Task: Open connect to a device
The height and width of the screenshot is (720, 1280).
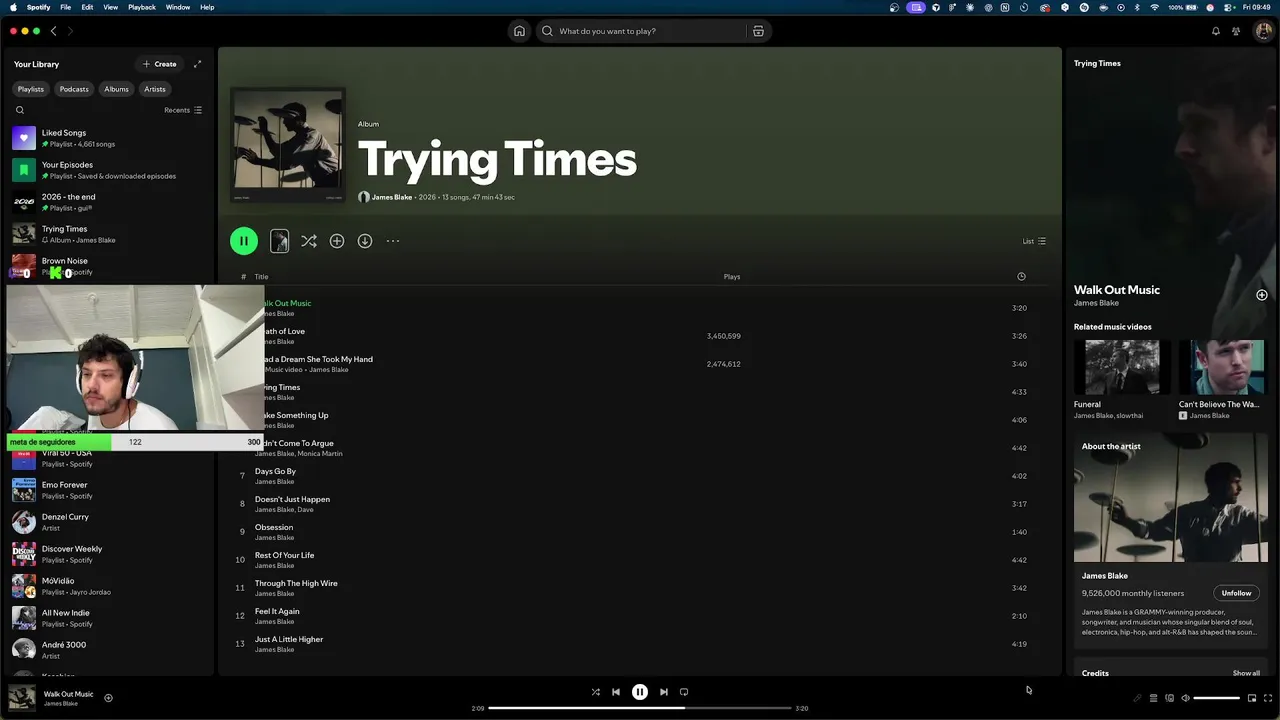Action: tap(1169, 698)
